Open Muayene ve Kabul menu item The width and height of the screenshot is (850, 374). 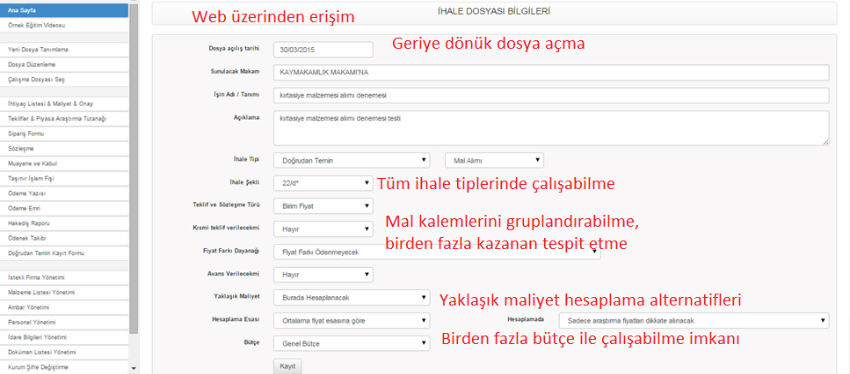tap(64, 163)
